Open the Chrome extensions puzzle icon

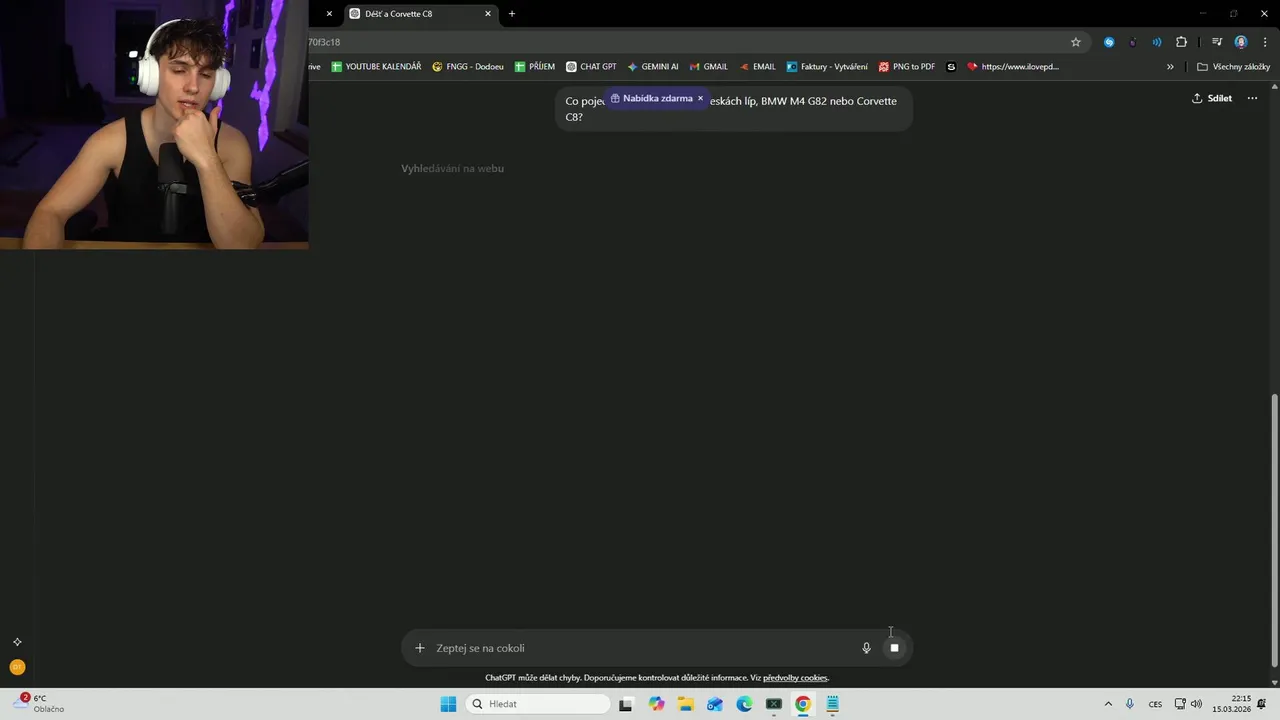1181,42
